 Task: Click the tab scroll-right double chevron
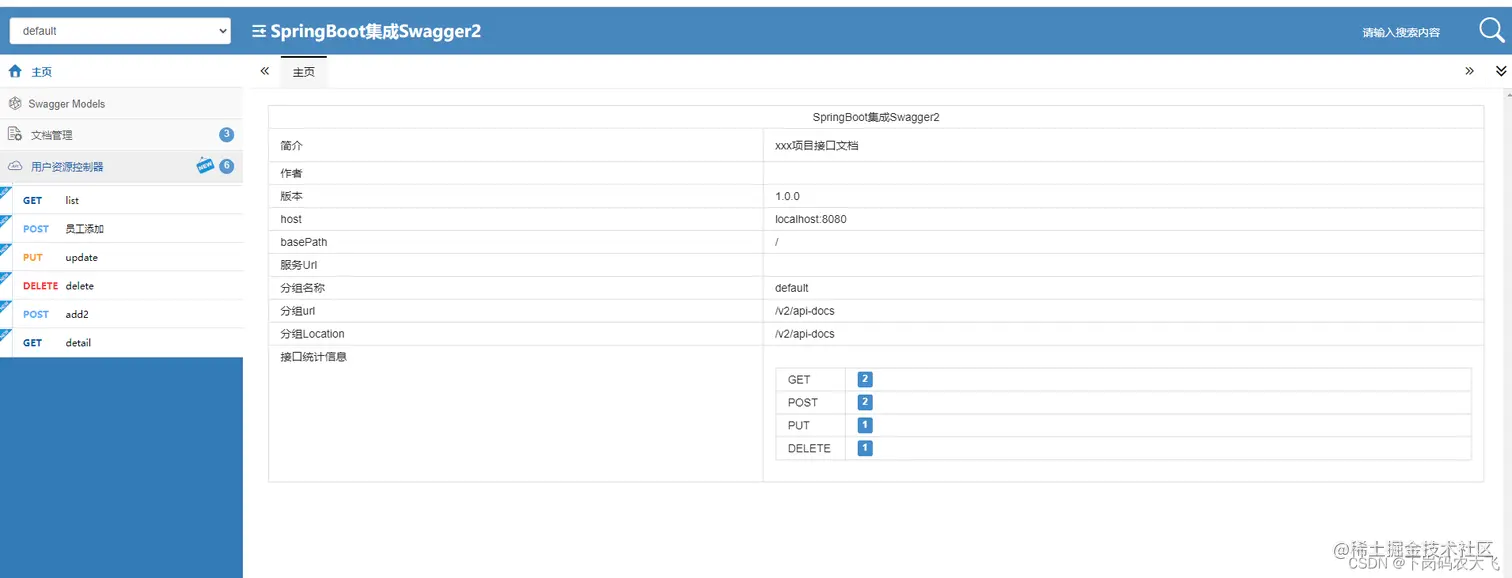pos(1469,71)
